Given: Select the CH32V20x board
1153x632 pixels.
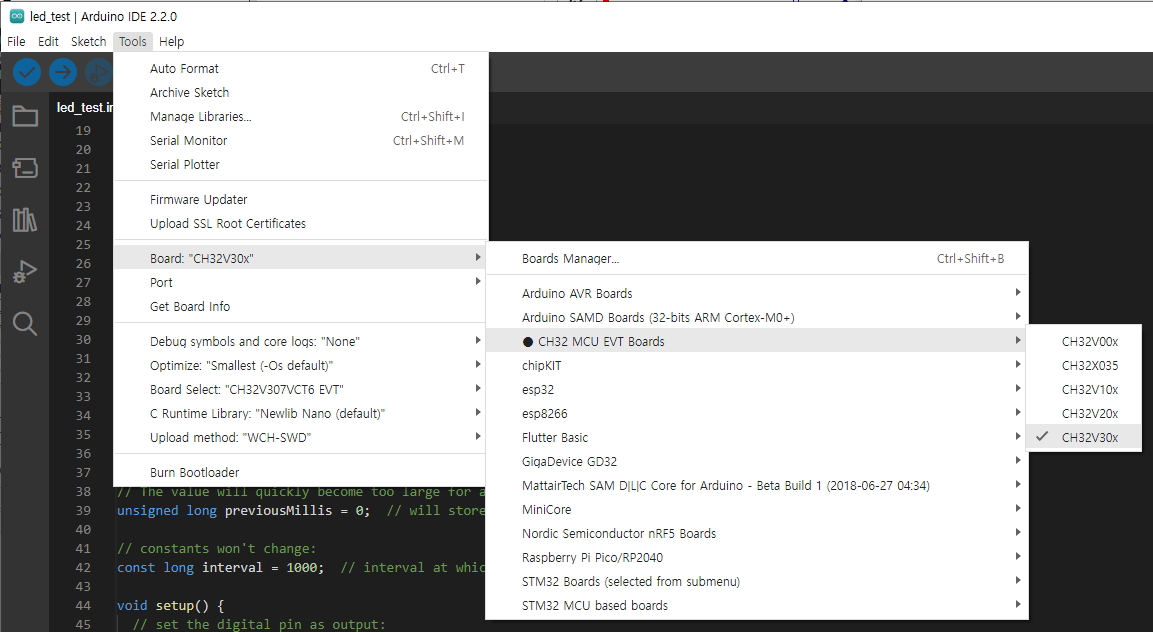Looking at the screenshot, I should [1085, 413].
